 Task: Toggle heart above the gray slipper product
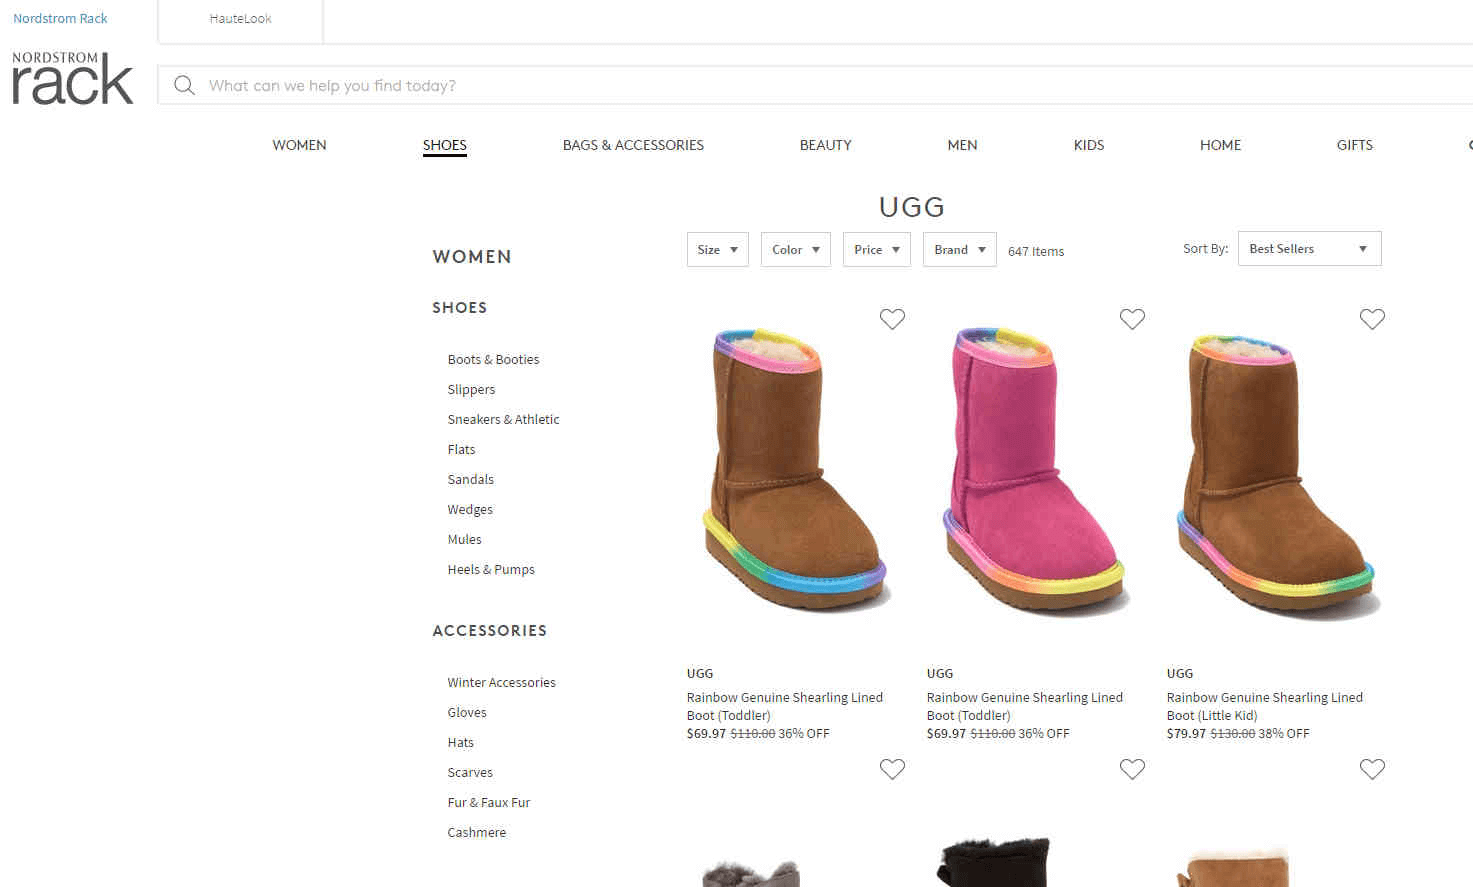[892, 769]
